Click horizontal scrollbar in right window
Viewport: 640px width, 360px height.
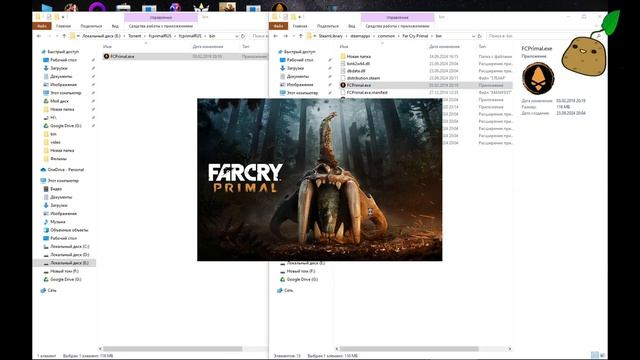tap(409, 349)
